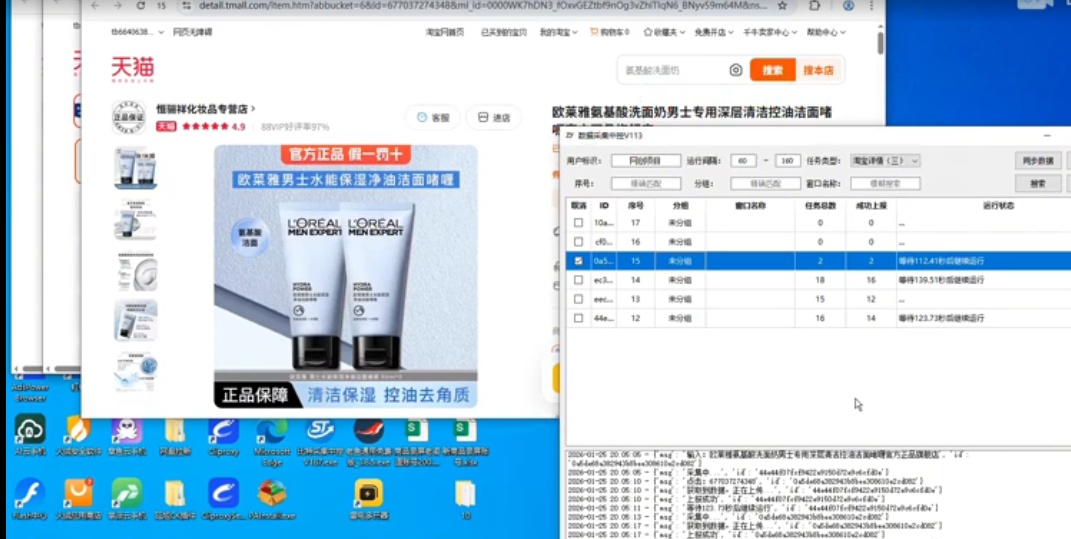Screen dimensions: 1071x539
Task: Click the 用户标识 input field
Action: point(645,161)
